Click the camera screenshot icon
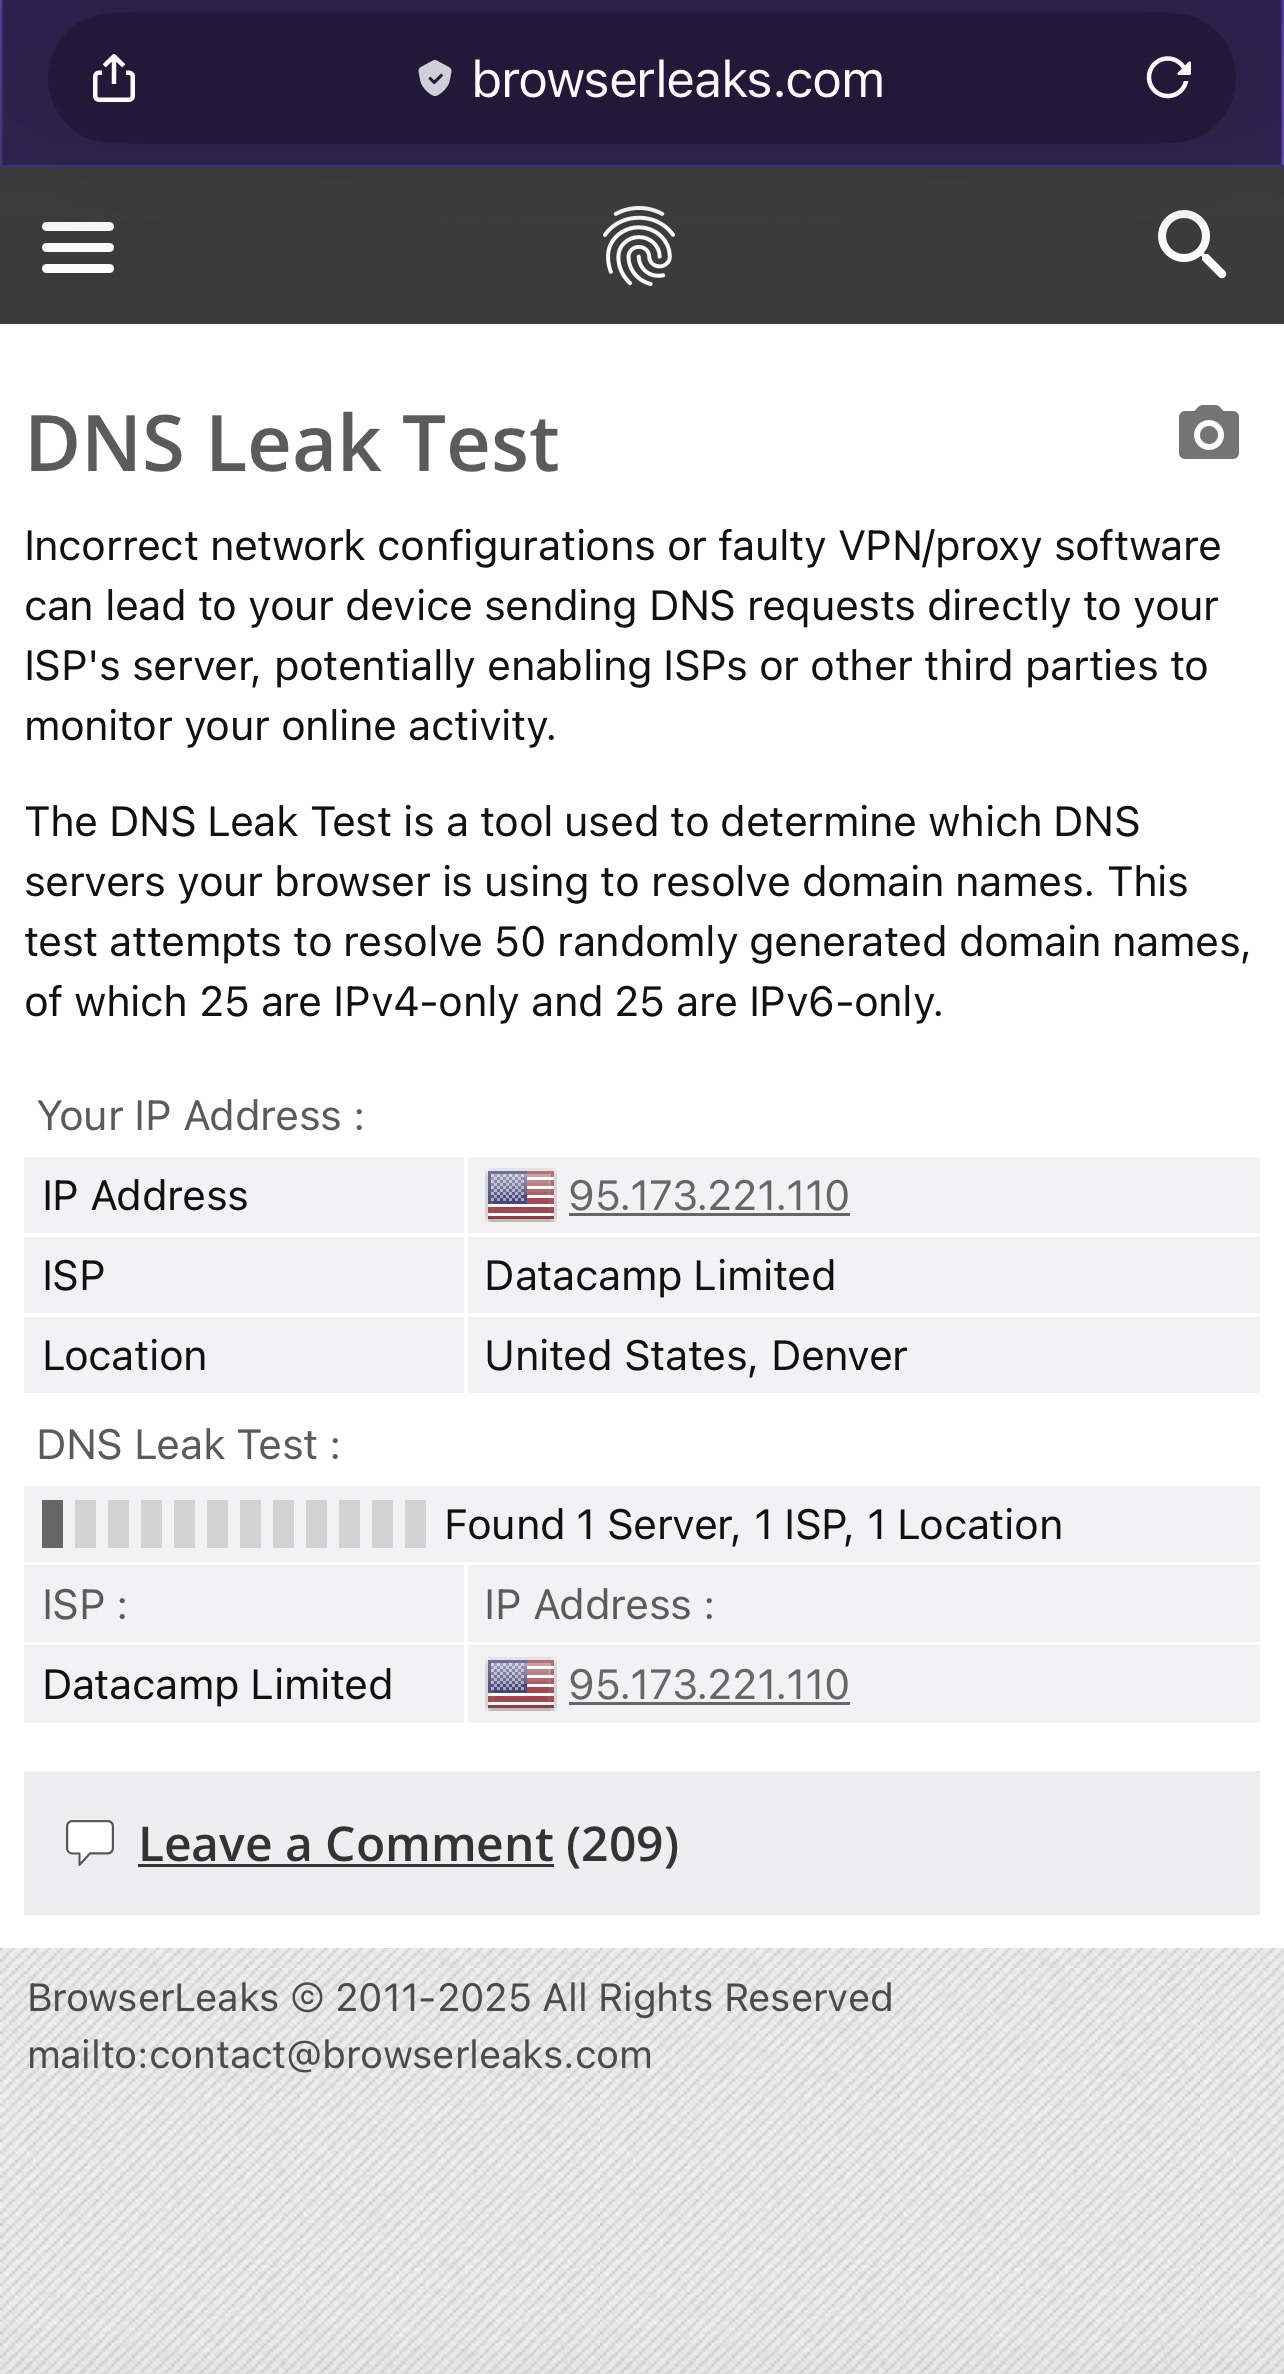Viewport: 1284px width, 2374px height. pos(1208,434)
